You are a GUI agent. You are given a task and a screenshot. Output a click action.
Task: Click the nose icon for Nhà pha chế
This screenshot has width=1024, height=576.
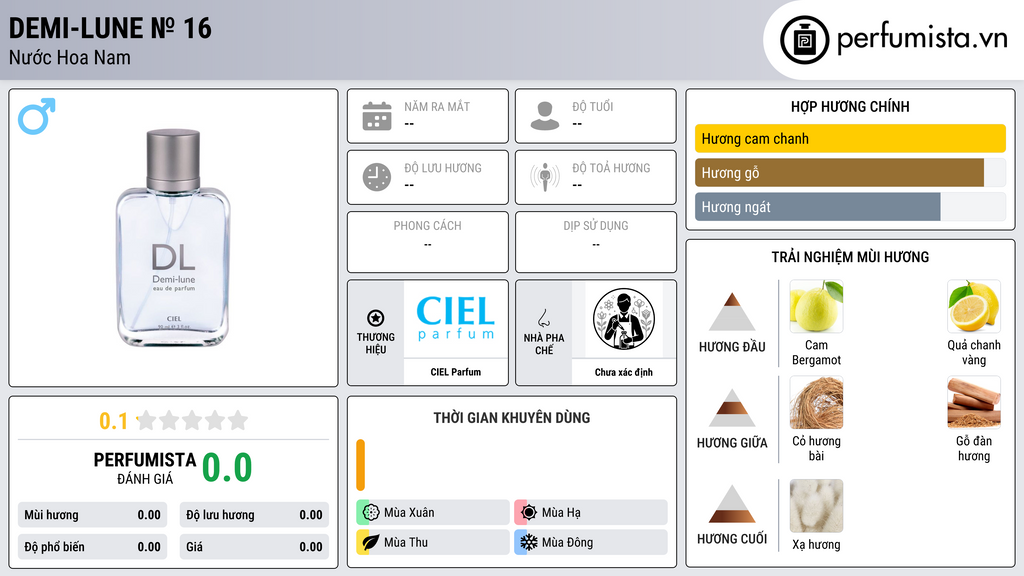(x=543, y=318)
